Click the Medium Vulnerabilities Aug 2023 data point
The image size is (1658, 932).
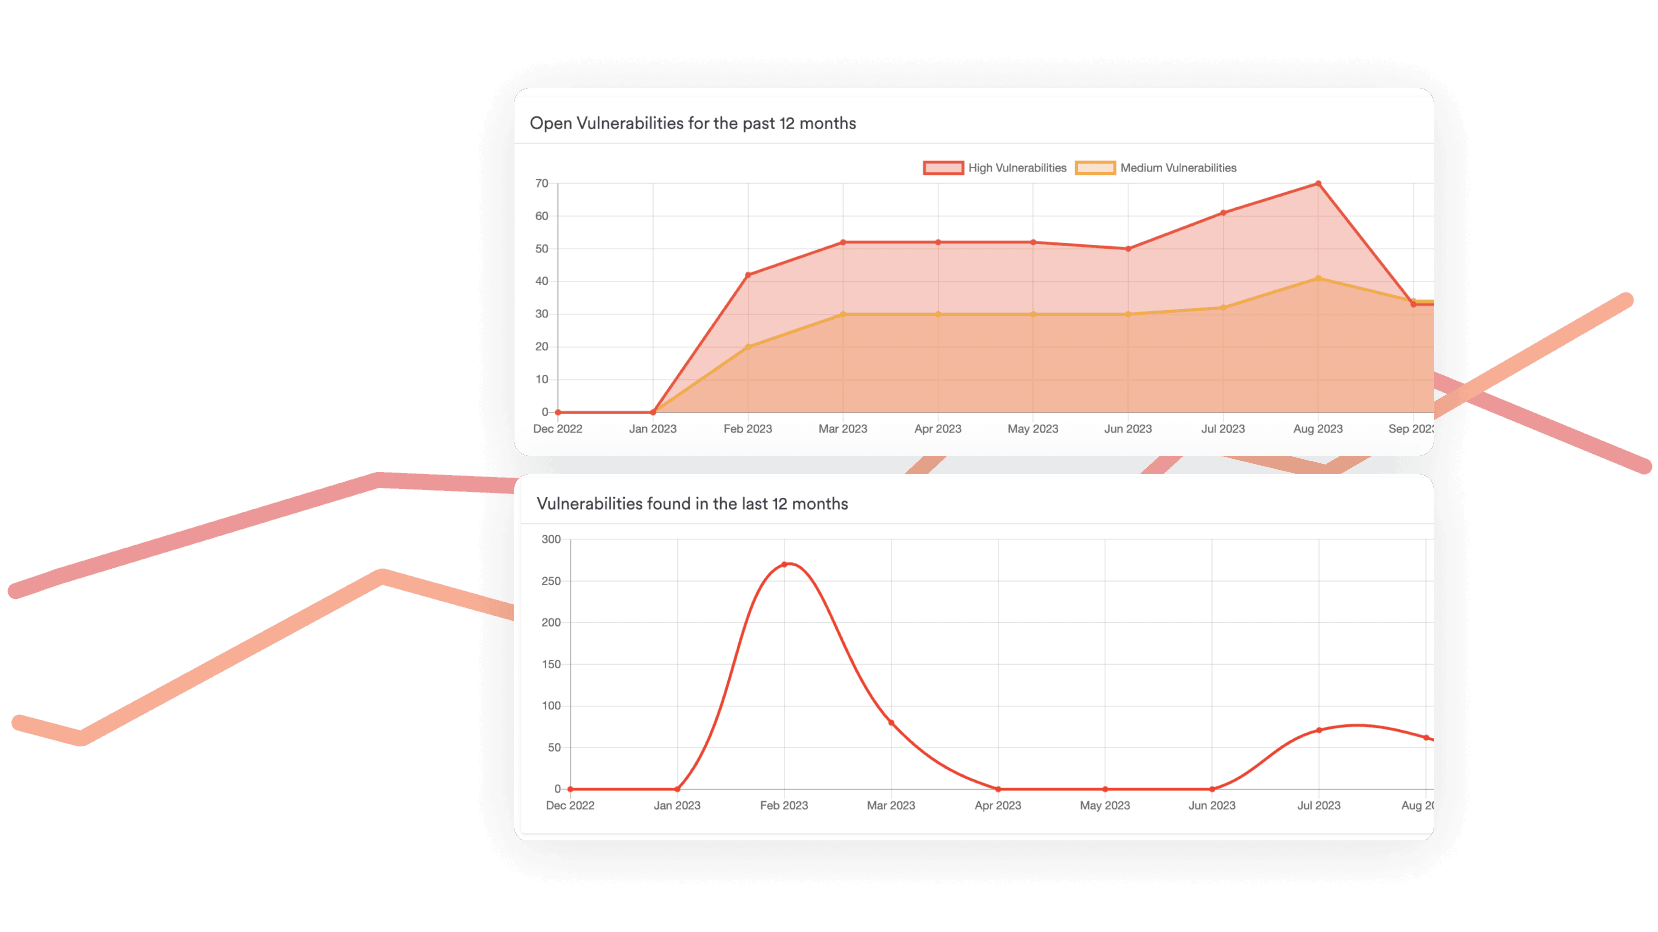[x=1318, y=278]
